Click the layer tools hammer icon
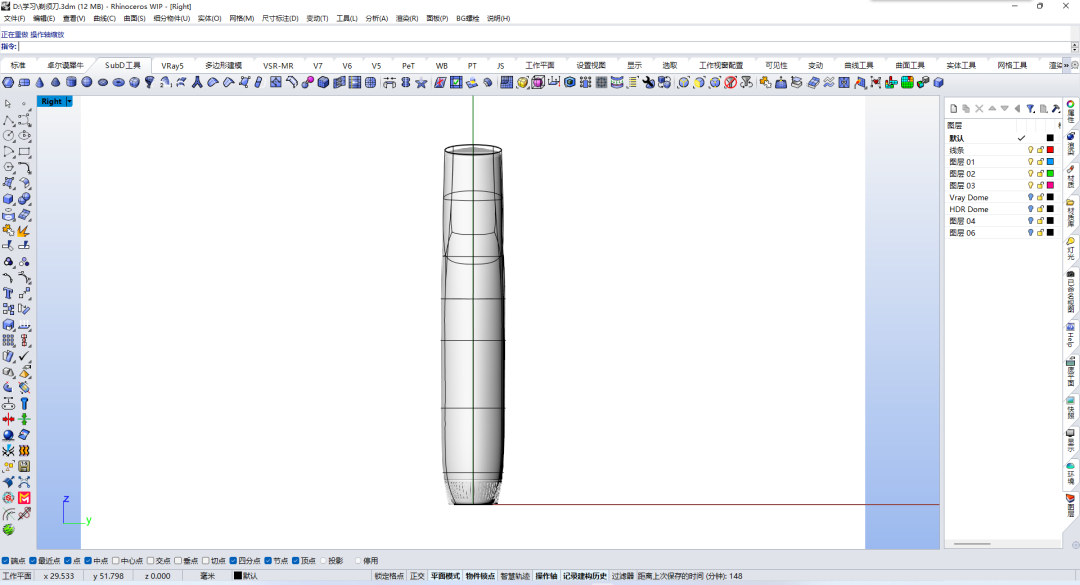This screenshot has height=585, width=1080. click(x=1055, y=109)
